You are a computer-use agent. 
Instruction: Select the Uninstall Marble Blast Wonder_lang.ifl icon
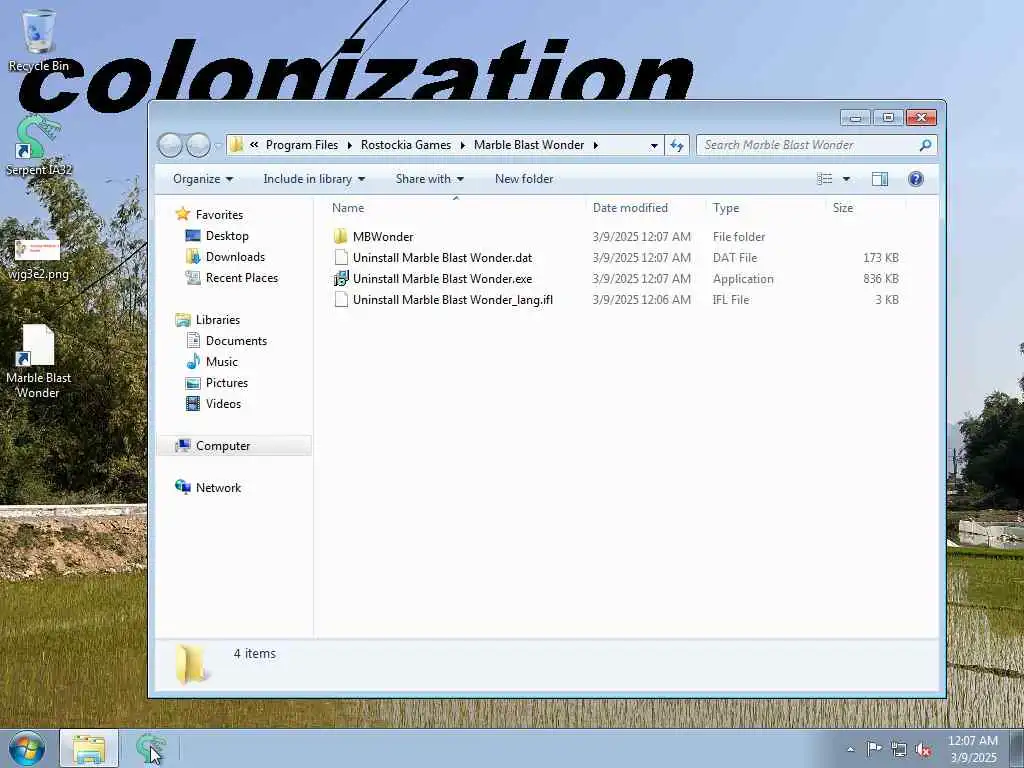click(x=340, y=300)
